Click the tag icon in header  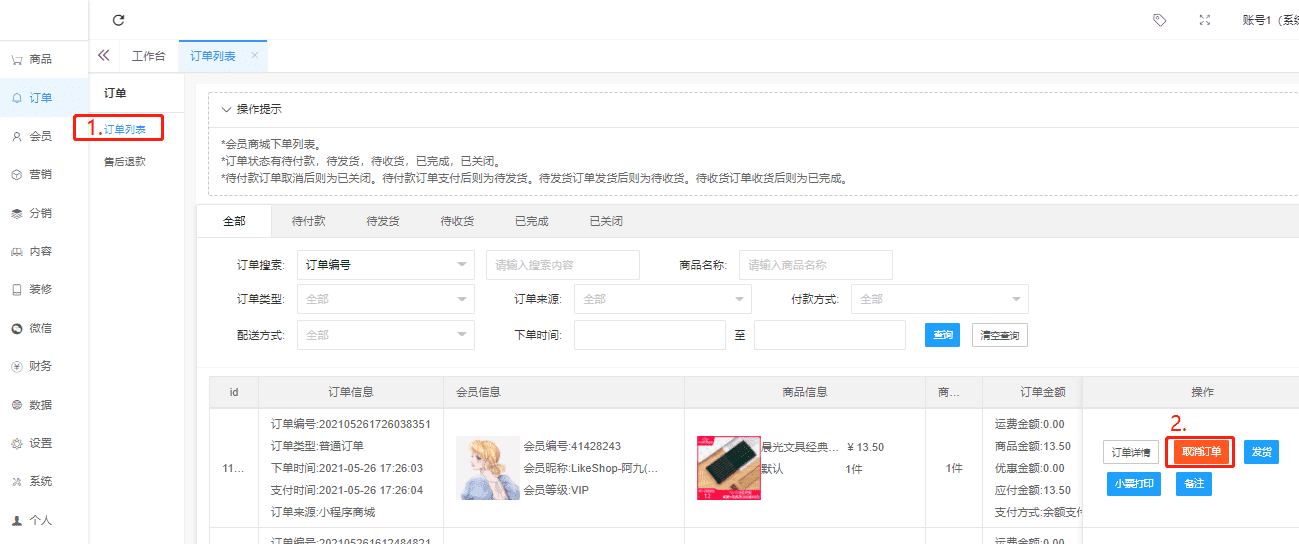pos(1159,20)
